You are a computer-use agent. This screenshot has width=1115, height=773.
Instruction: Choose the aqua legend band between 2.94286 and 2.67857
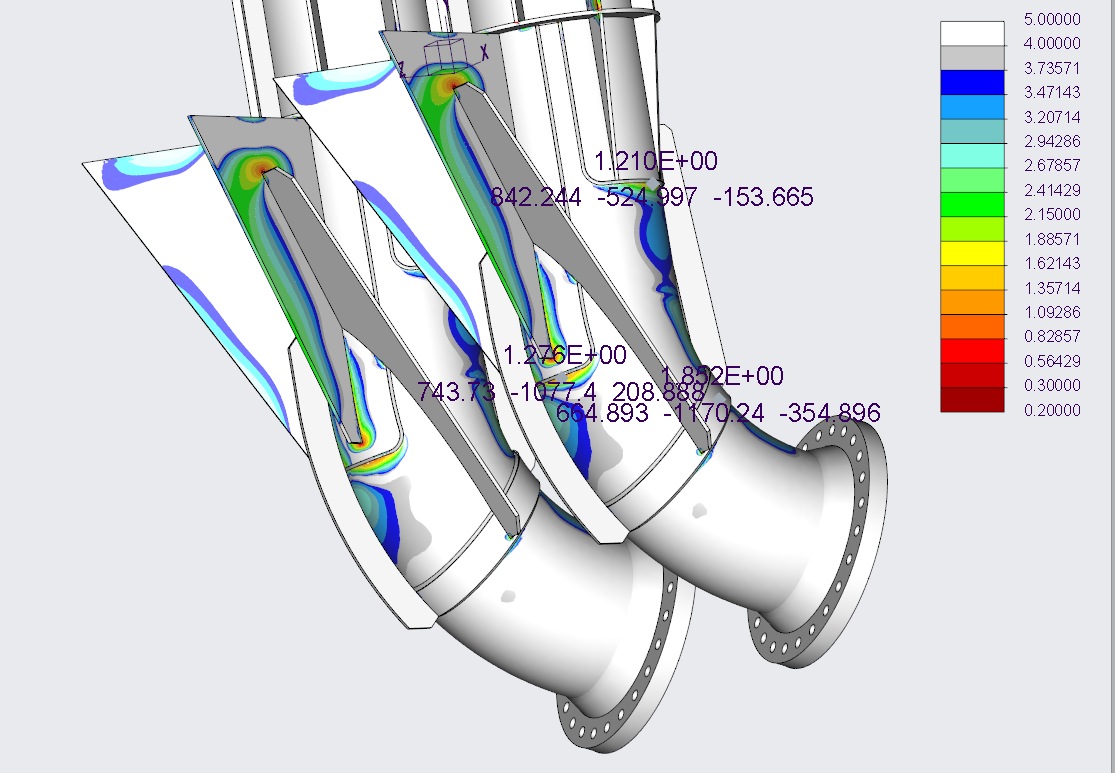click(x=972, y=156)
